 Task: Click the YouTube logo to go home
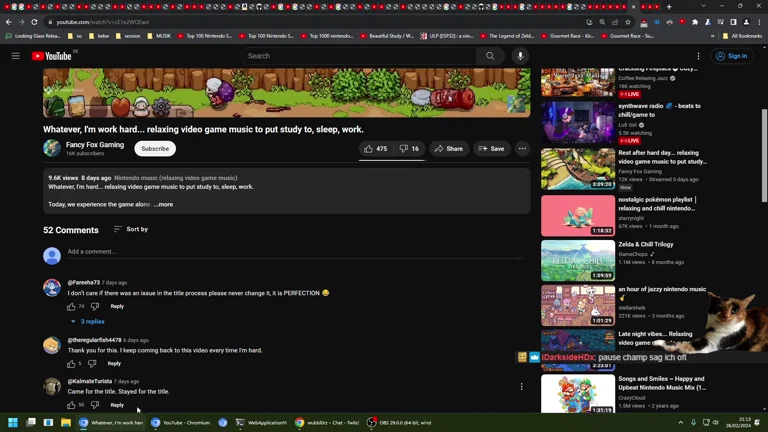[52, 56]
